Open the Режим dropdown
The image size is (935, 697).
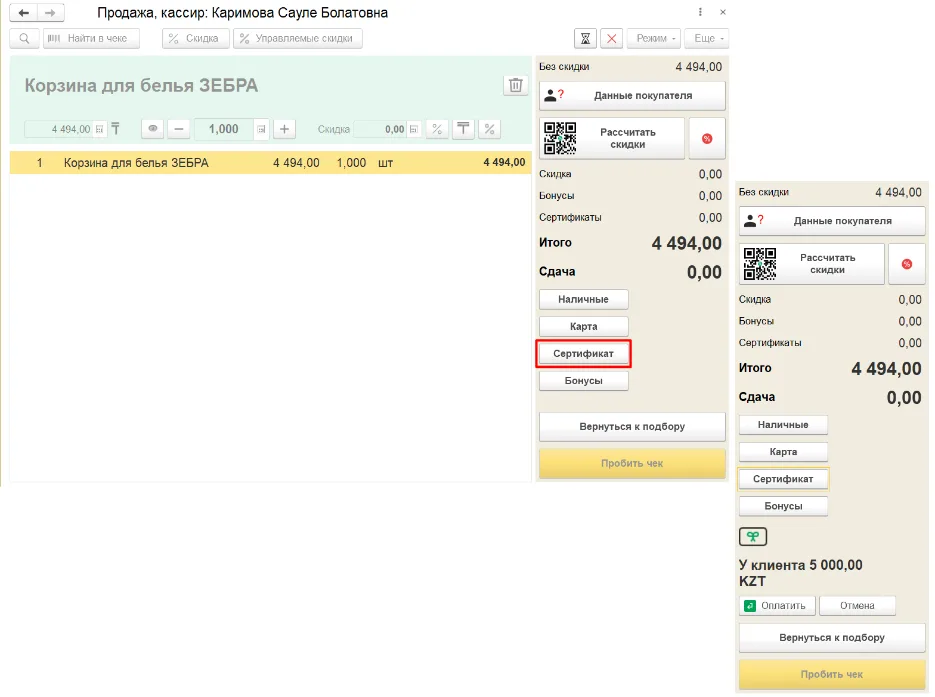point(655,38)
